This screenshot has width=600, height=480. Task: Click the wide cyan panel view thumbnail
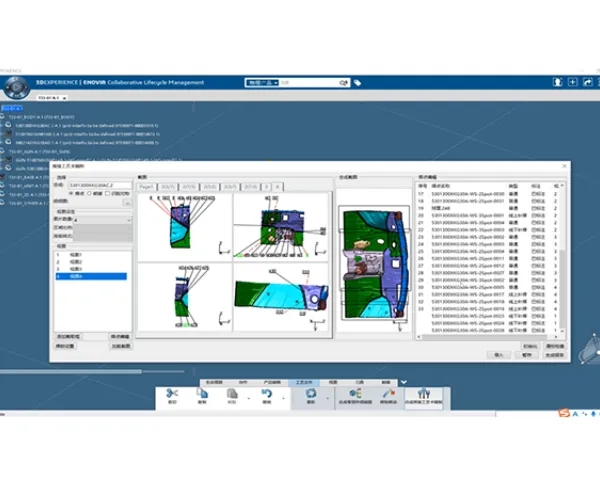[281, 297]
